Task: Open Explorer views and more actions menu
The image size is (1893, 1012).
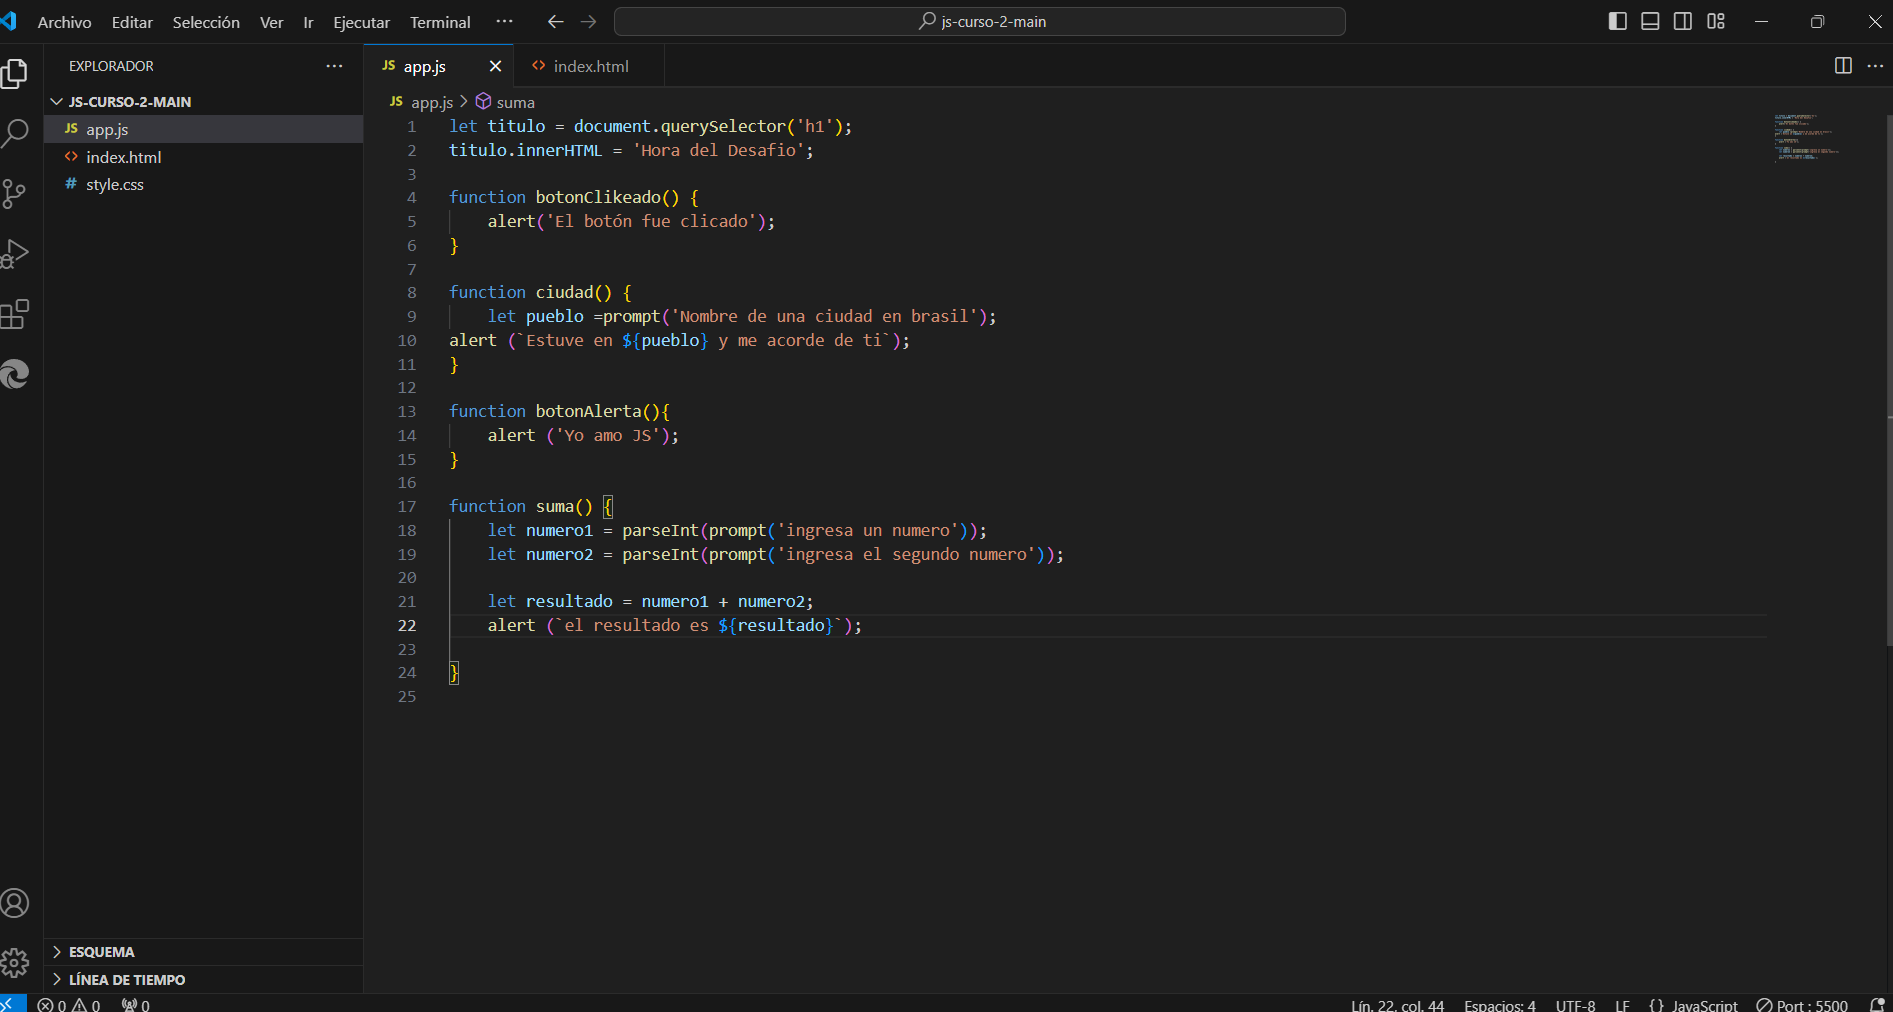Action: pyautogui.click(x=334, y=66)
